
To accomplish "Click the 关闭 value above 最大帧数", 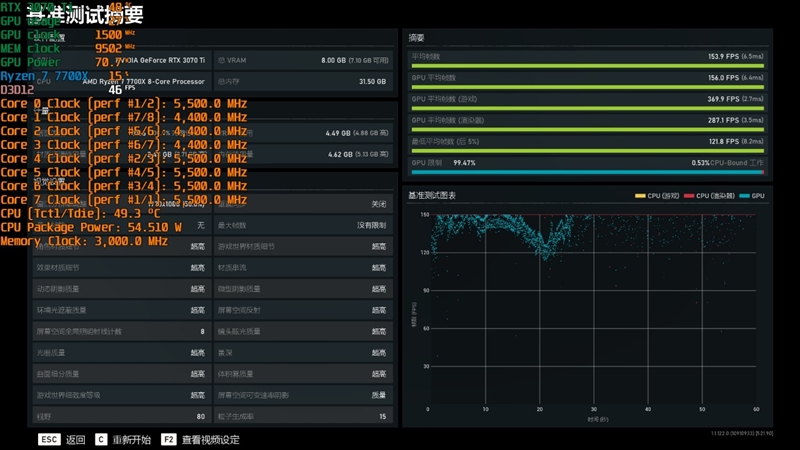I will coord(379,204).
